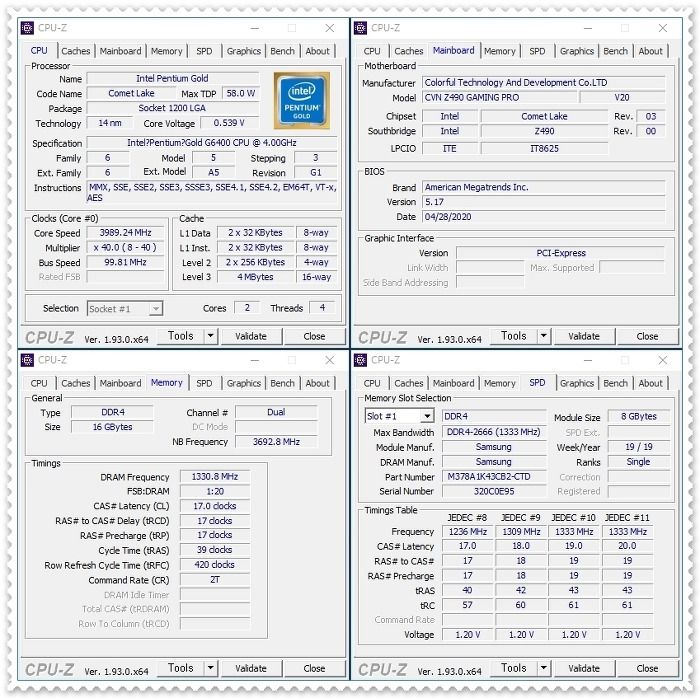Click Validate in CPU window

(x=251, y=336)
